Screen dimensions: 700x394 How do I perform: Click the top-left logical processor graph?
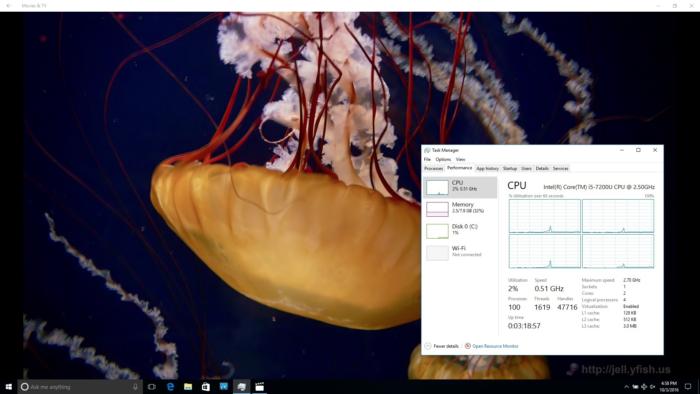click(x=545, y=216)
